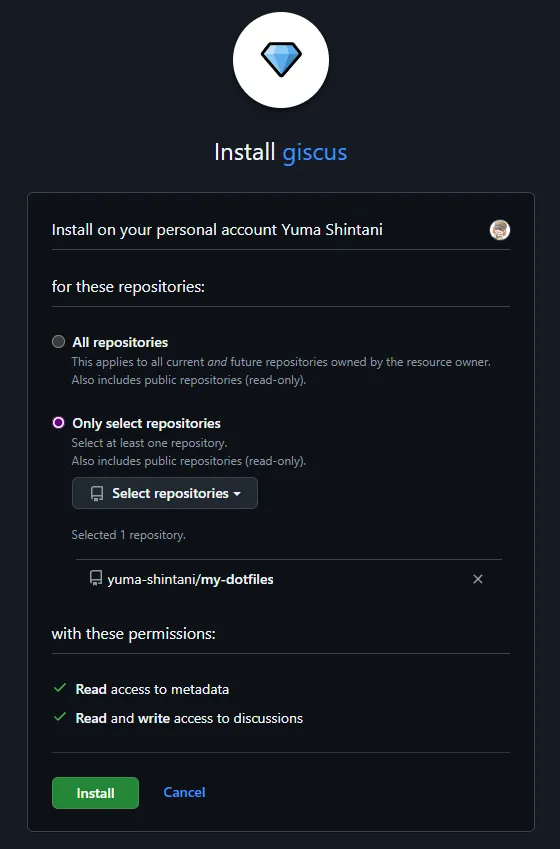
Task: Click the Install on your personal account heading
Action: tap(217, 230)
